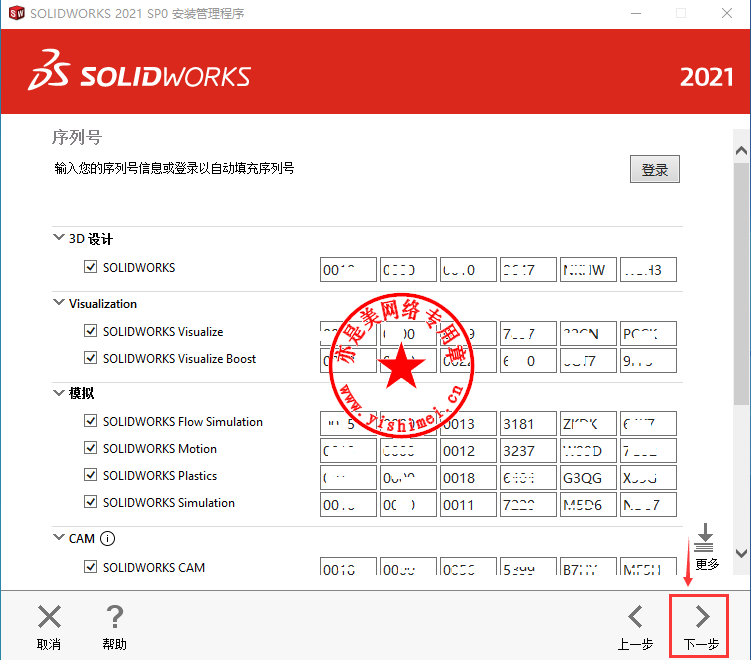This screenshot has width=751, height=660.
Task: Click Motion serial field 3237
Action: [528, 451]
